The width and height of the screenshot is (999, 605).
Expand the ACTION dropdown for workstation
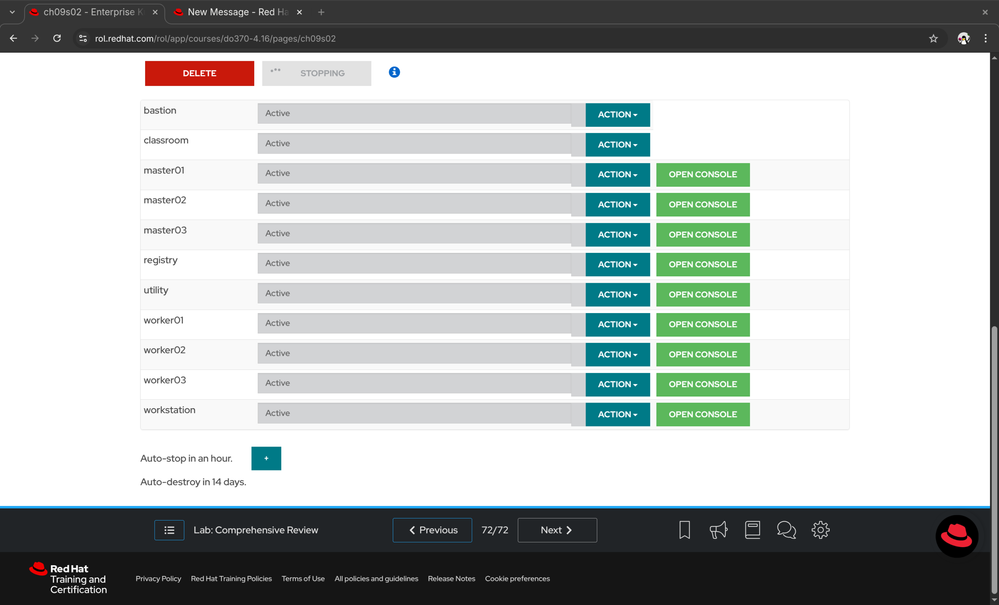[x=617, y=414]
